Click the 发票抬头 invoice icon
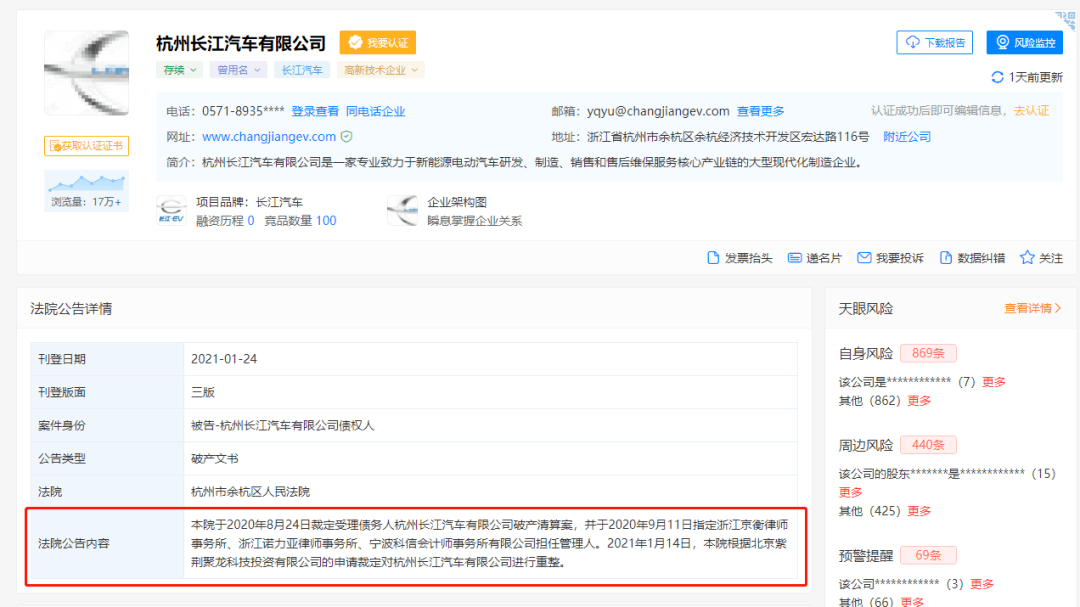 tap(713, 258)
